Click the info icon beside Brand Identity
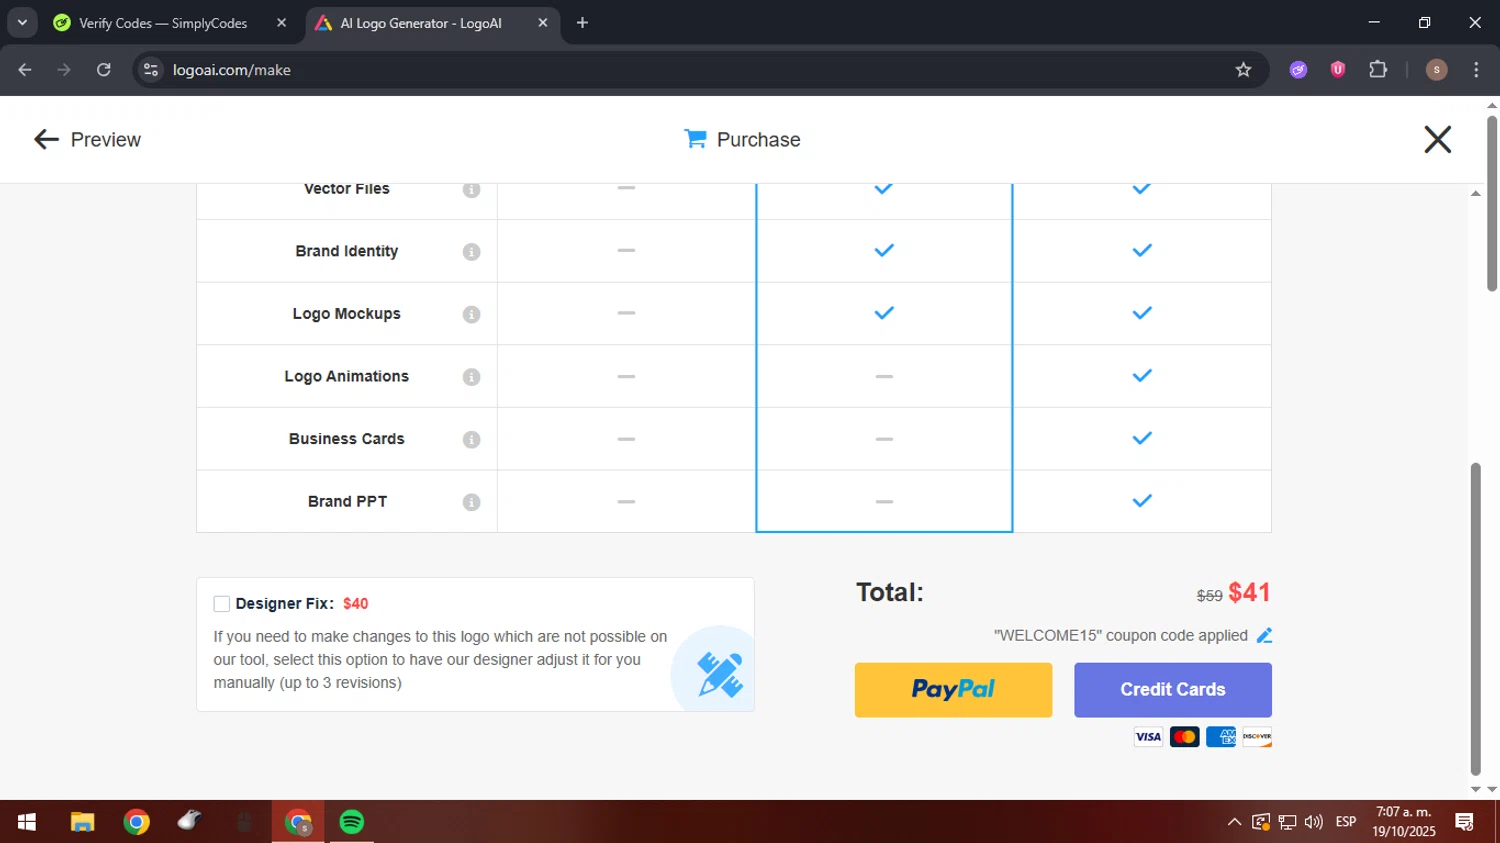This screenshot has width=1500, height=843. click(471, 252)
